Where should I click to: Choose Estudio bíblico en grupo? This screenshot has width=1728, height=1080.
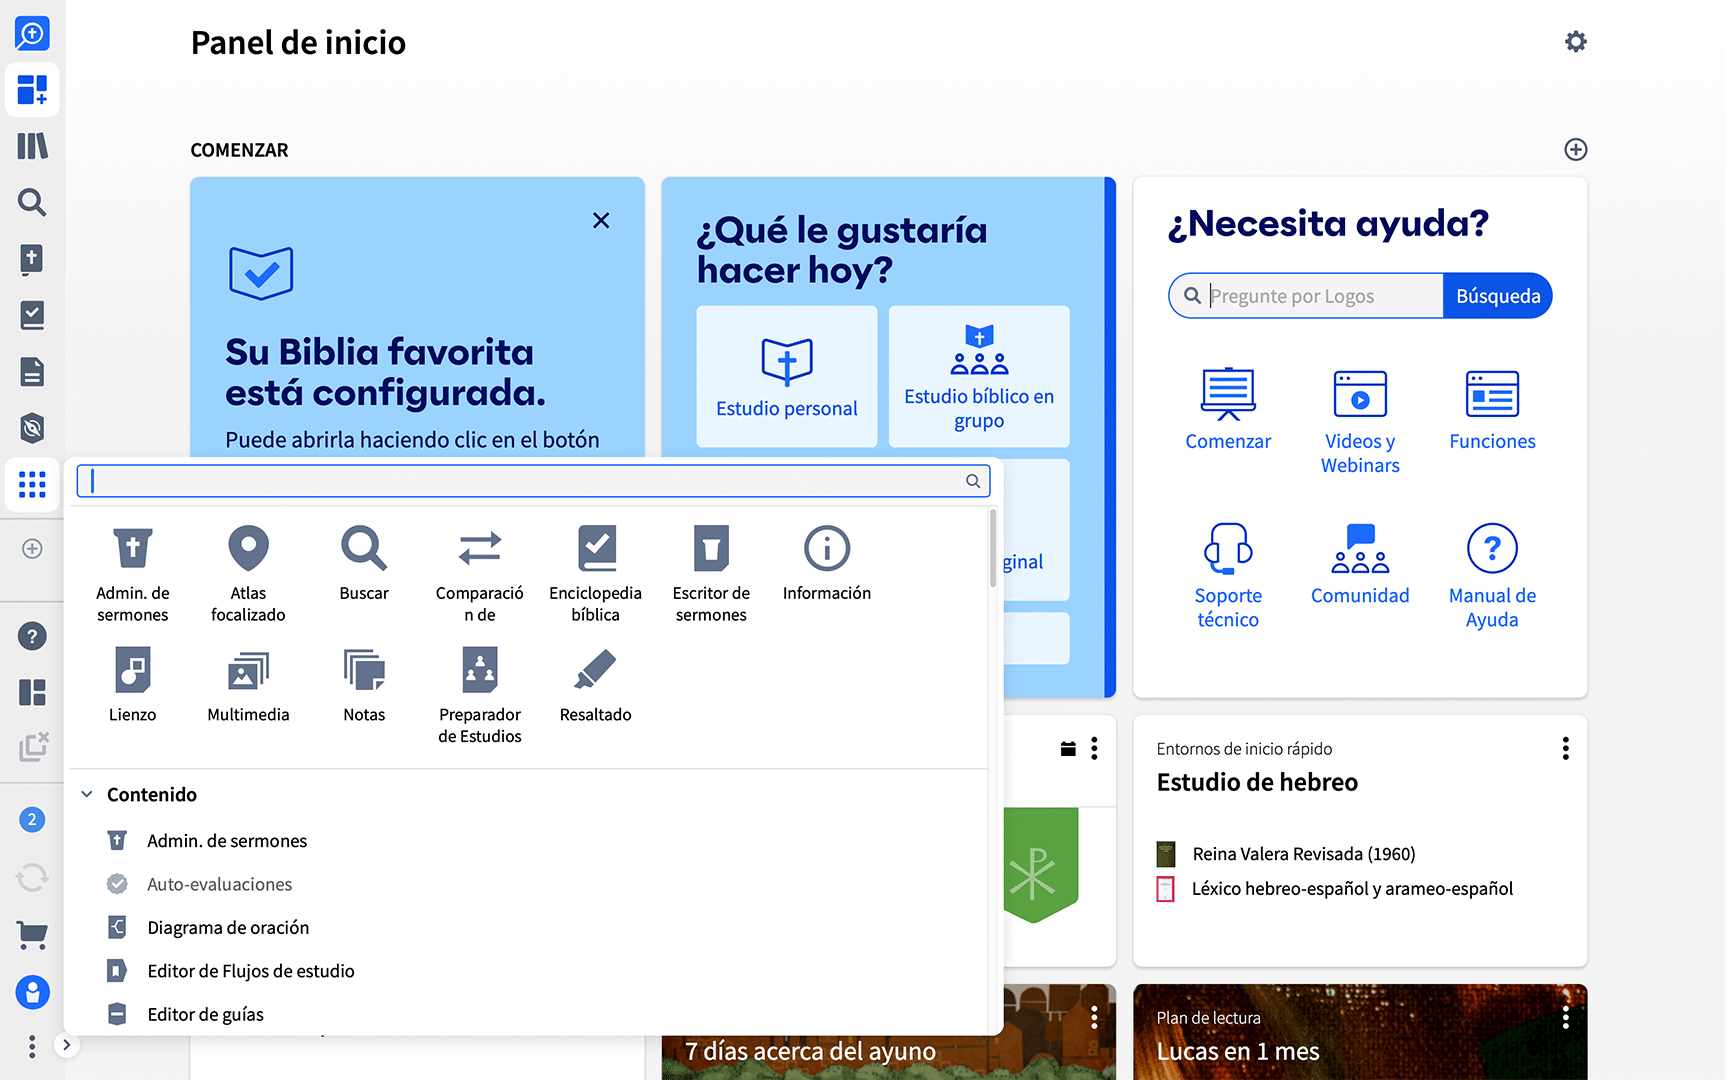979,377
